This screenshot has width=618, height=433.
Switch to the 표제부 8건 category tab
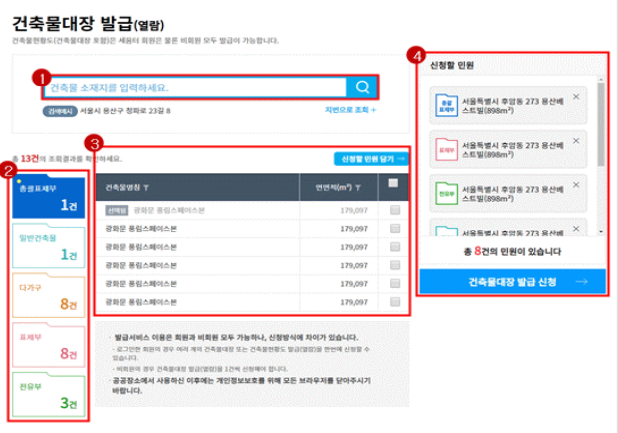[x=48, y=345]
